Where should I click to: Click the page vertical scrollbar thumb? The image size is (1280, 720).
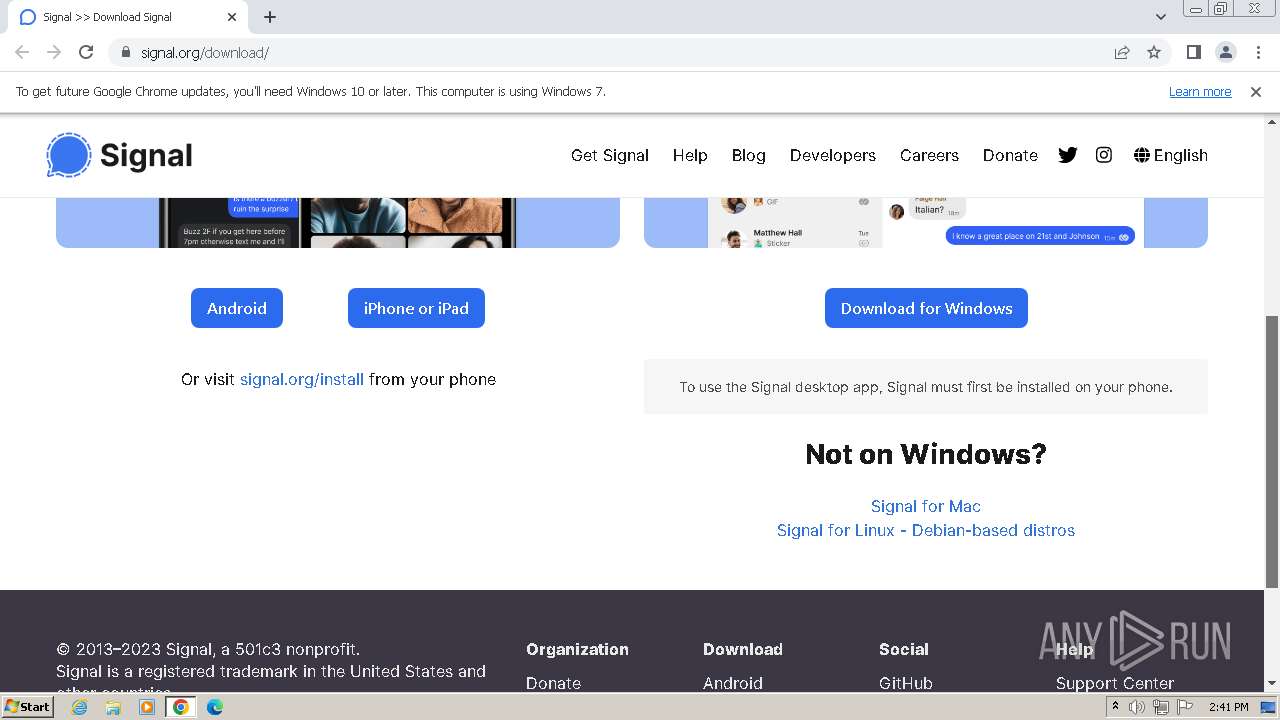(1272, 452)
